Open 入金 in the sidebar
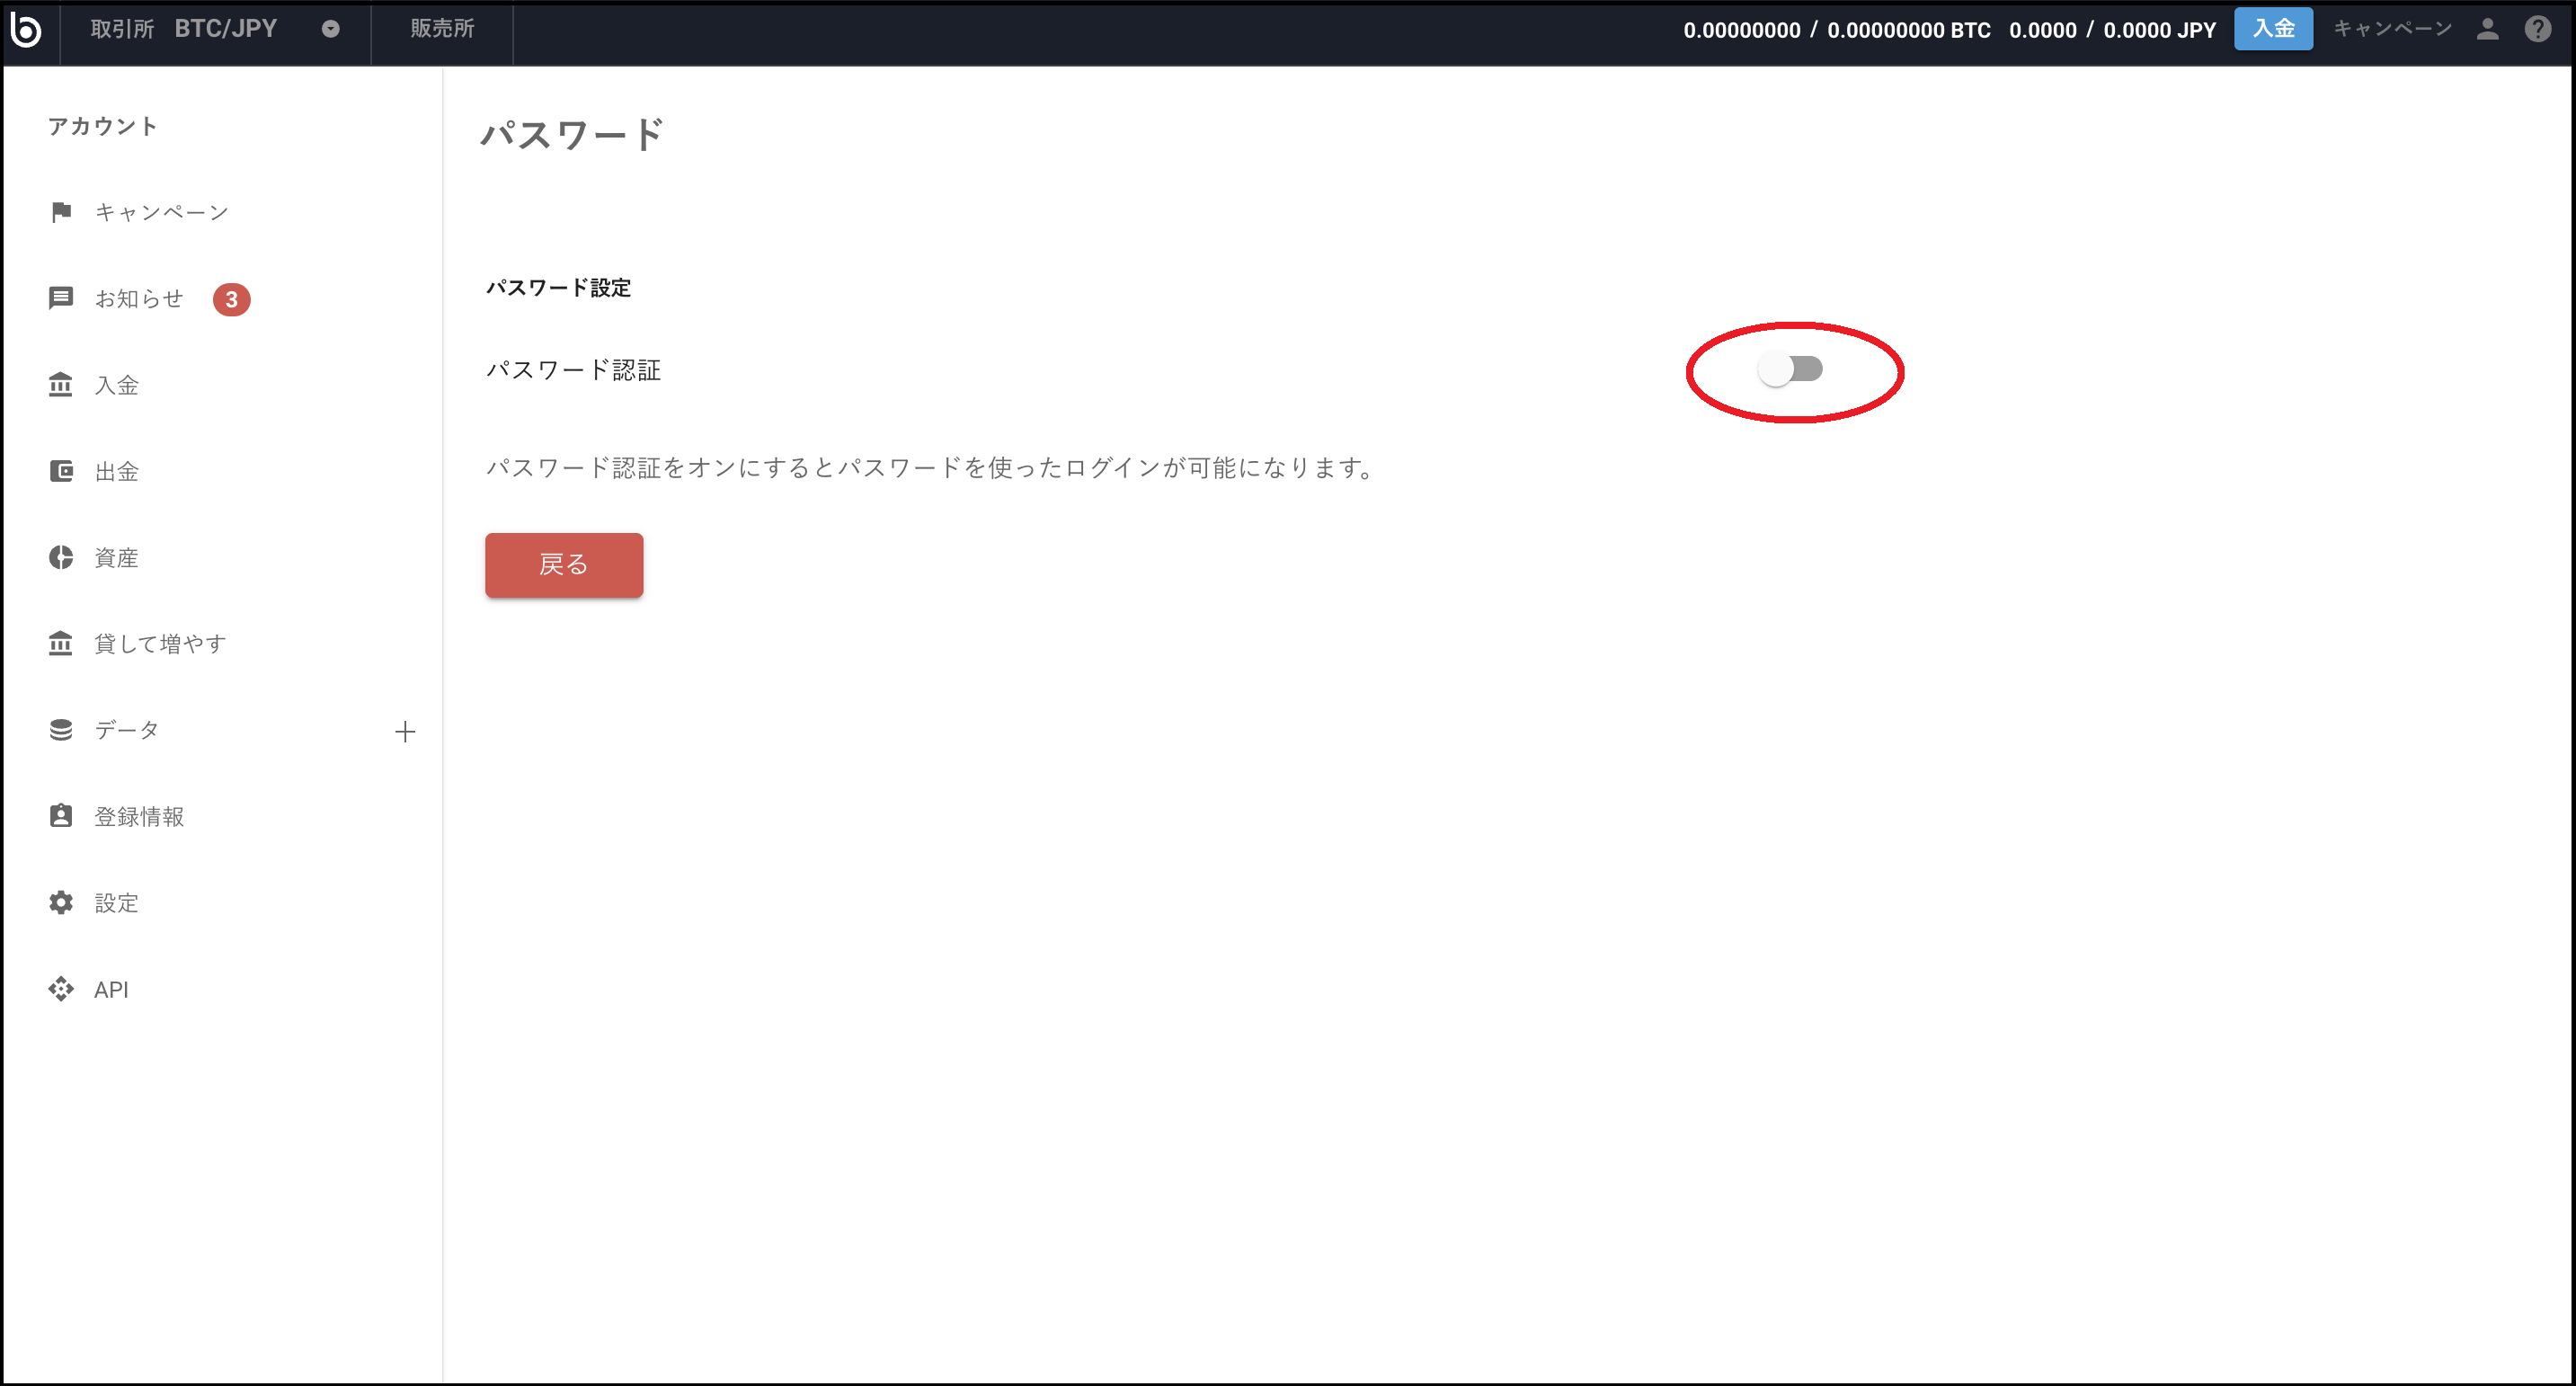2576x1386 pixels. click(116, 385)
